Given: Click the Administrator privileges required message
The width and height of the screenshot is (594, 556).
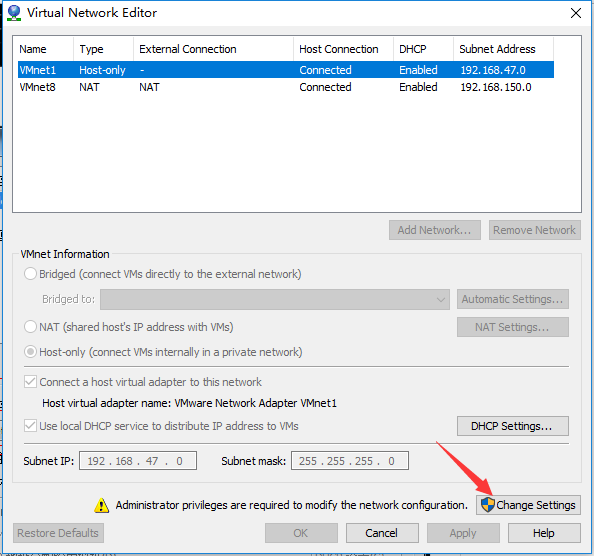Looking at the screenshot, I should point(292,505).
